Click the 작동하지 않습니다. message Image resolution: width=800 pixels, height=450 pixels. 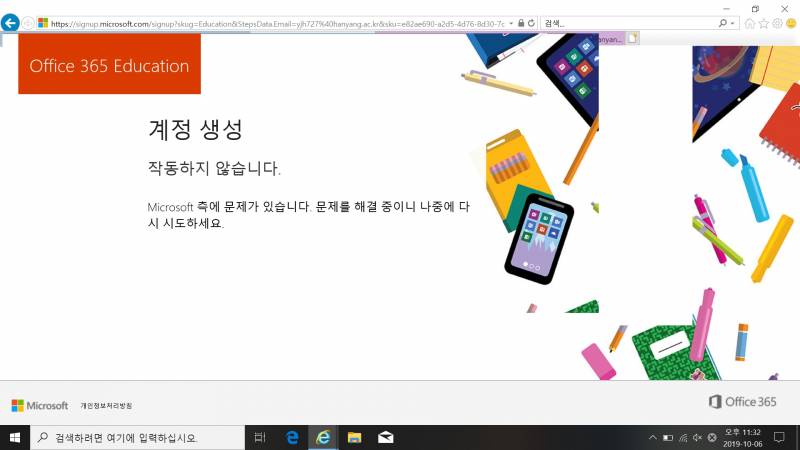[214, 168]
